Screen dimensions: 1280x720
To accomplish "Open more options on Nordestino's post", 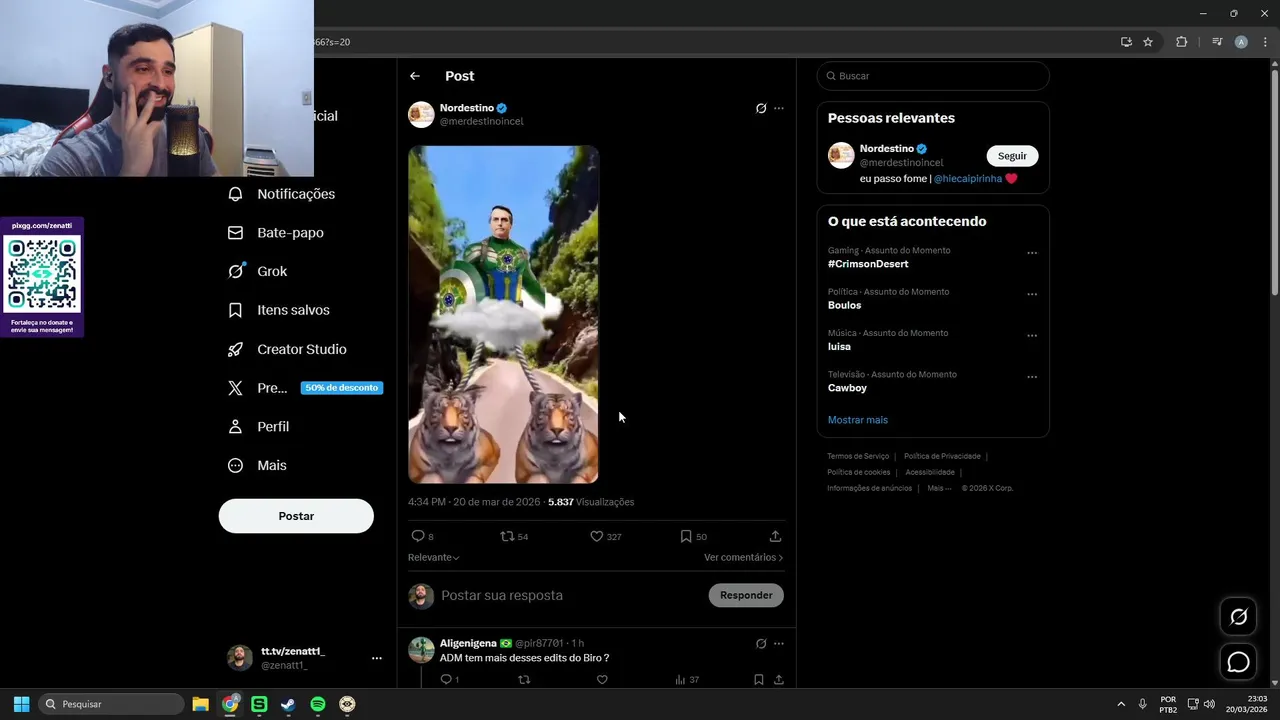I will tap(779, 108).
